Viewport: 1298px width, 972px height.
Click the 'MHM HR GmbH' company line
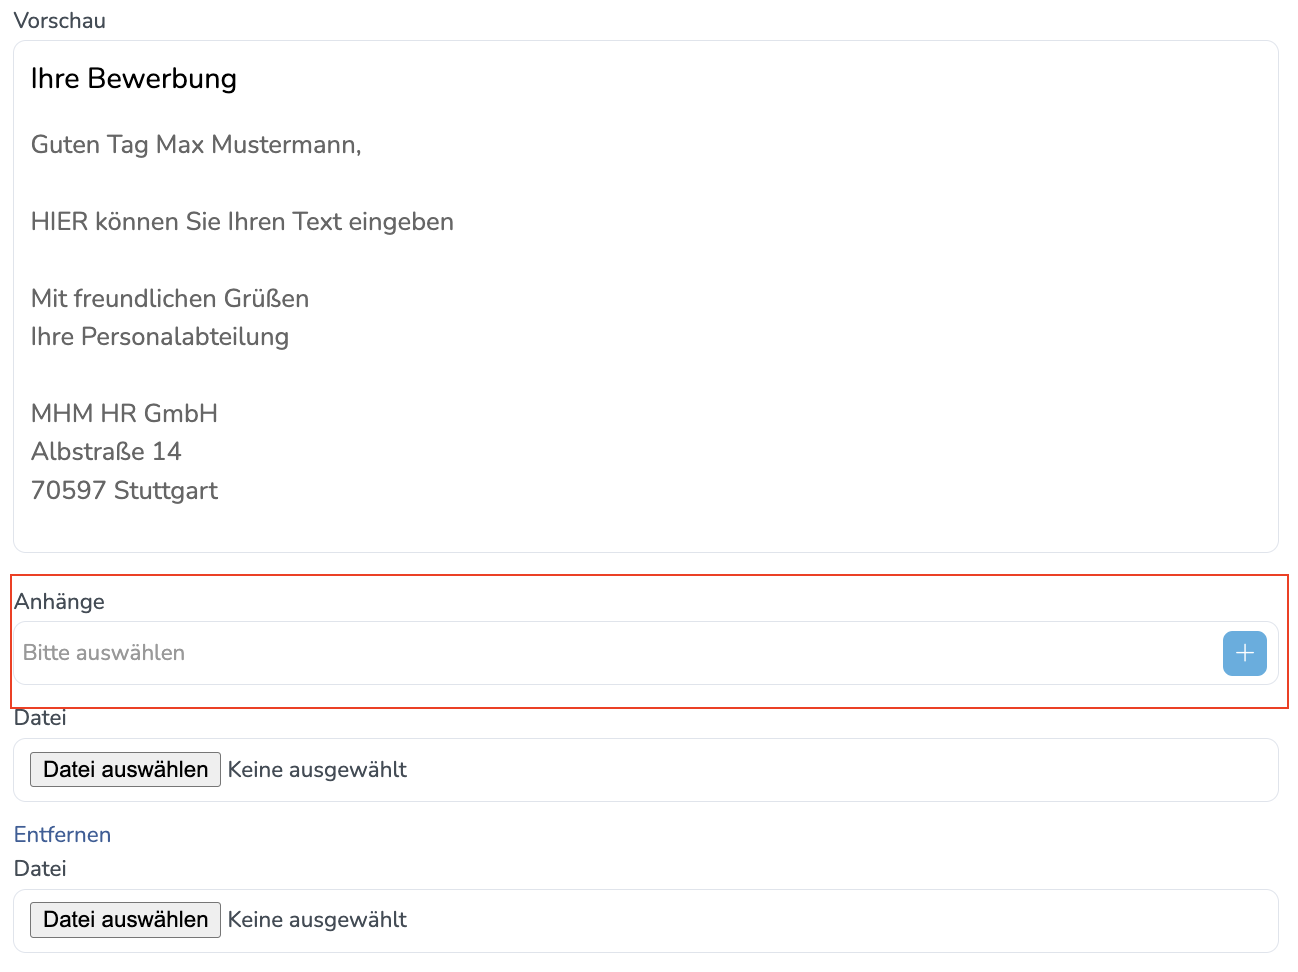124,413
